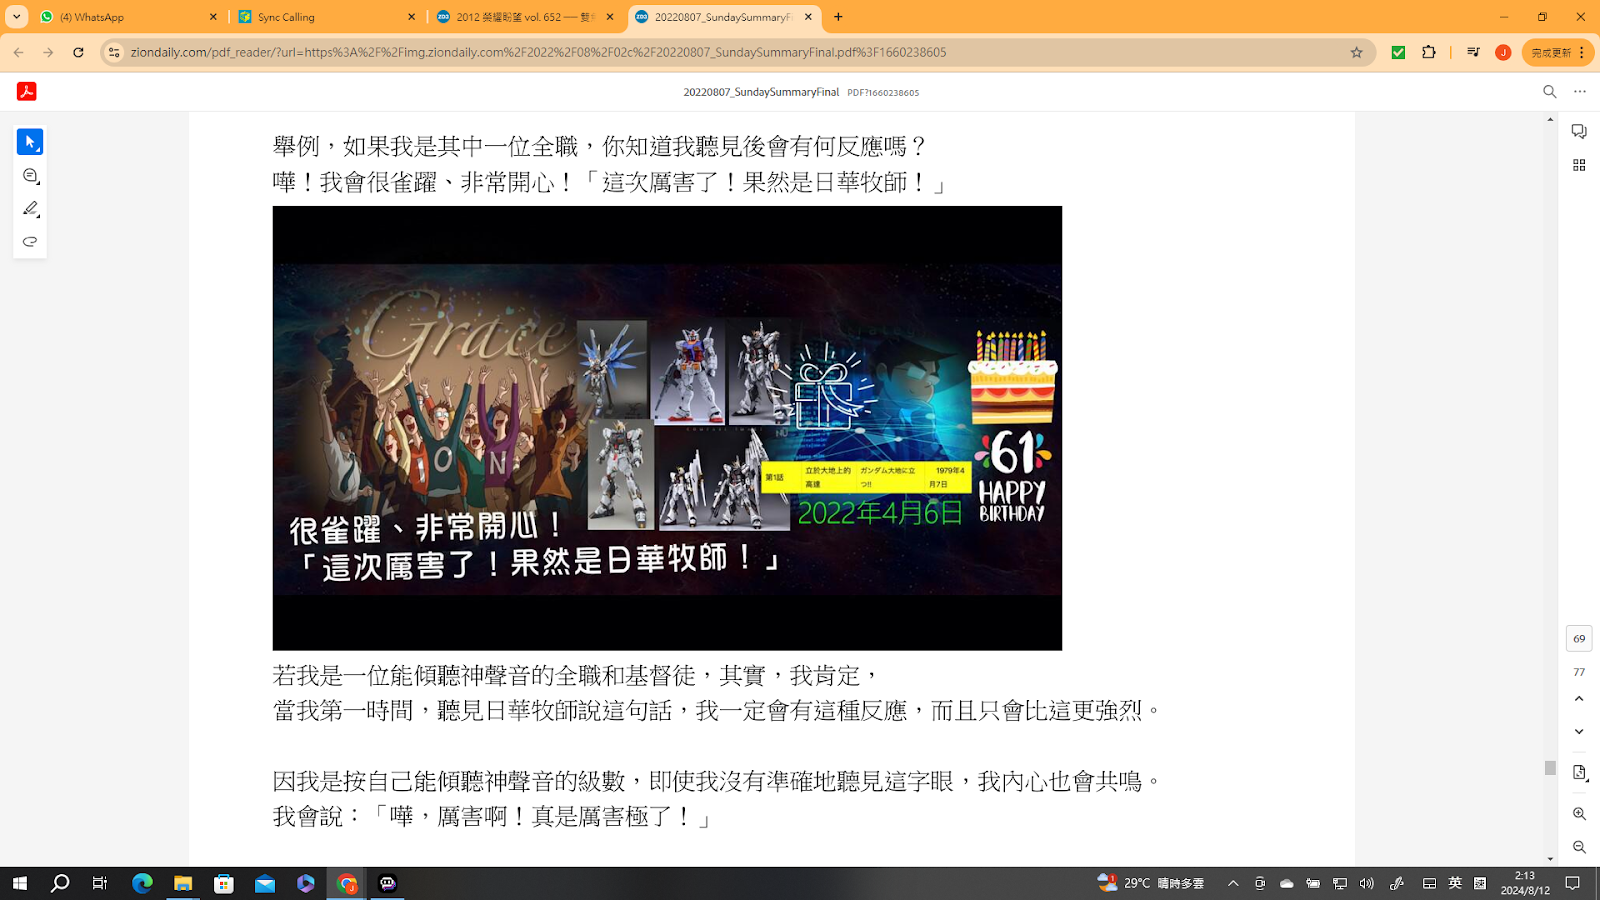Viewport: 1600px width, 900px height.
Task: Open browser extensions puzzle icon
Action: click(x=1429, y=52)
